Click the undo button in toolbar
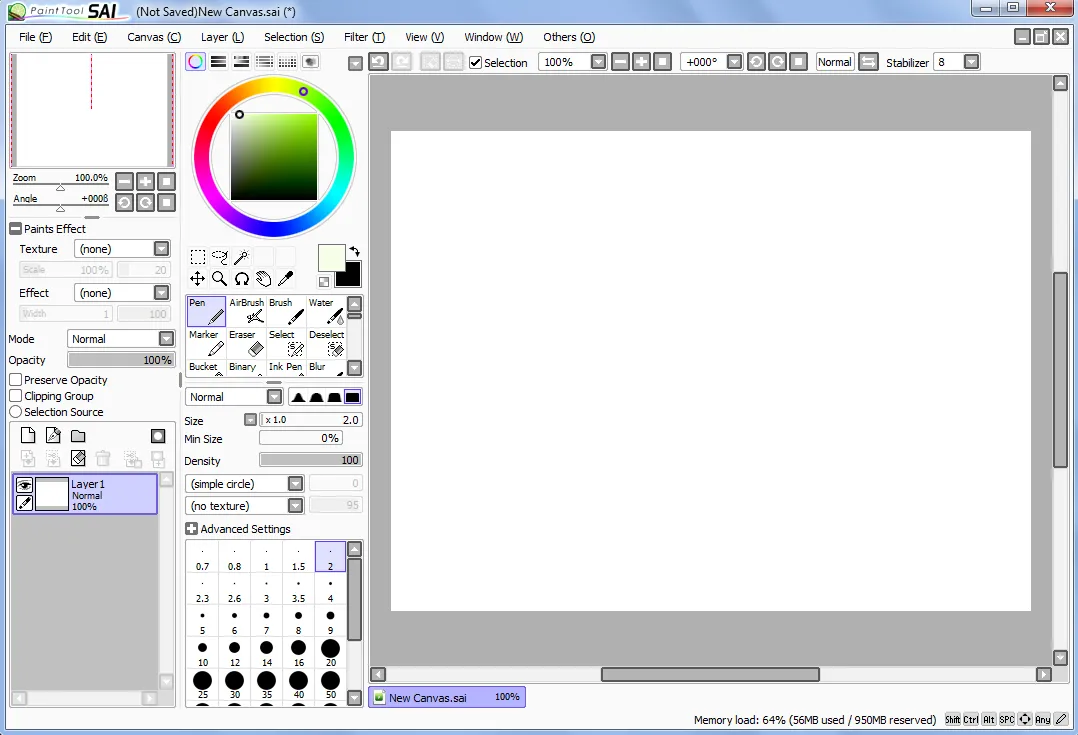The height and width of the screenshot is (735, 1078). point(378,62)
